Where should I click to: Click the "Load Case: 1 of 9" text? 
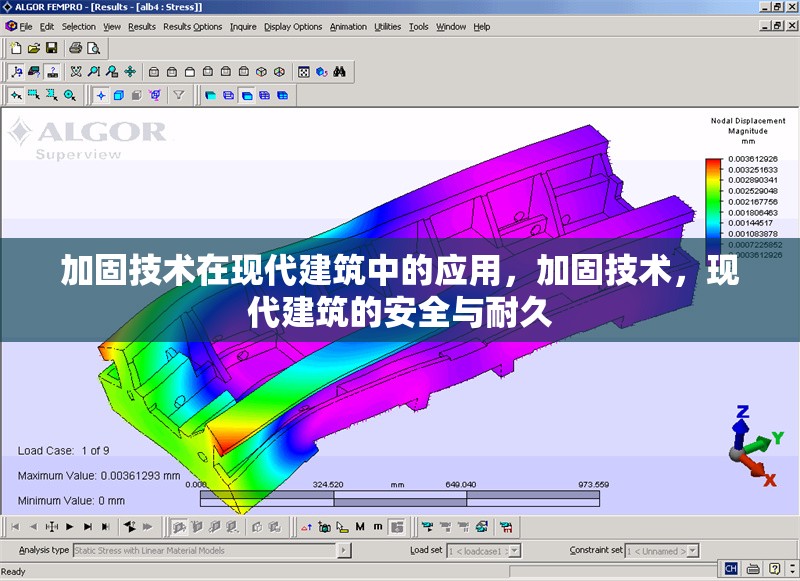(63, 451)
